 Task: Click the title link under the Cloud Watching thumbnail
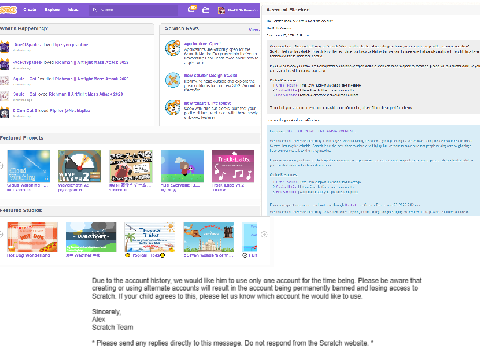[27, 185]
